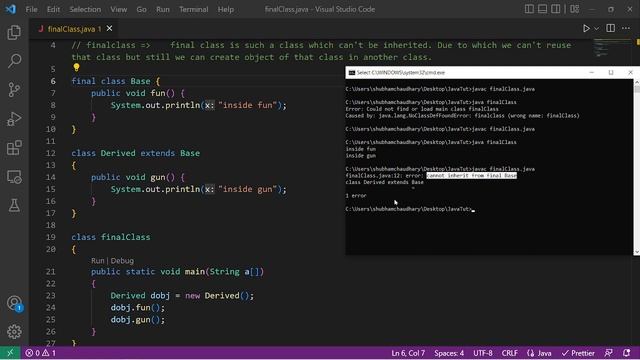Open the feedback icon in status bar
This screenshot has height=360, width=640.
click(608, 353)
